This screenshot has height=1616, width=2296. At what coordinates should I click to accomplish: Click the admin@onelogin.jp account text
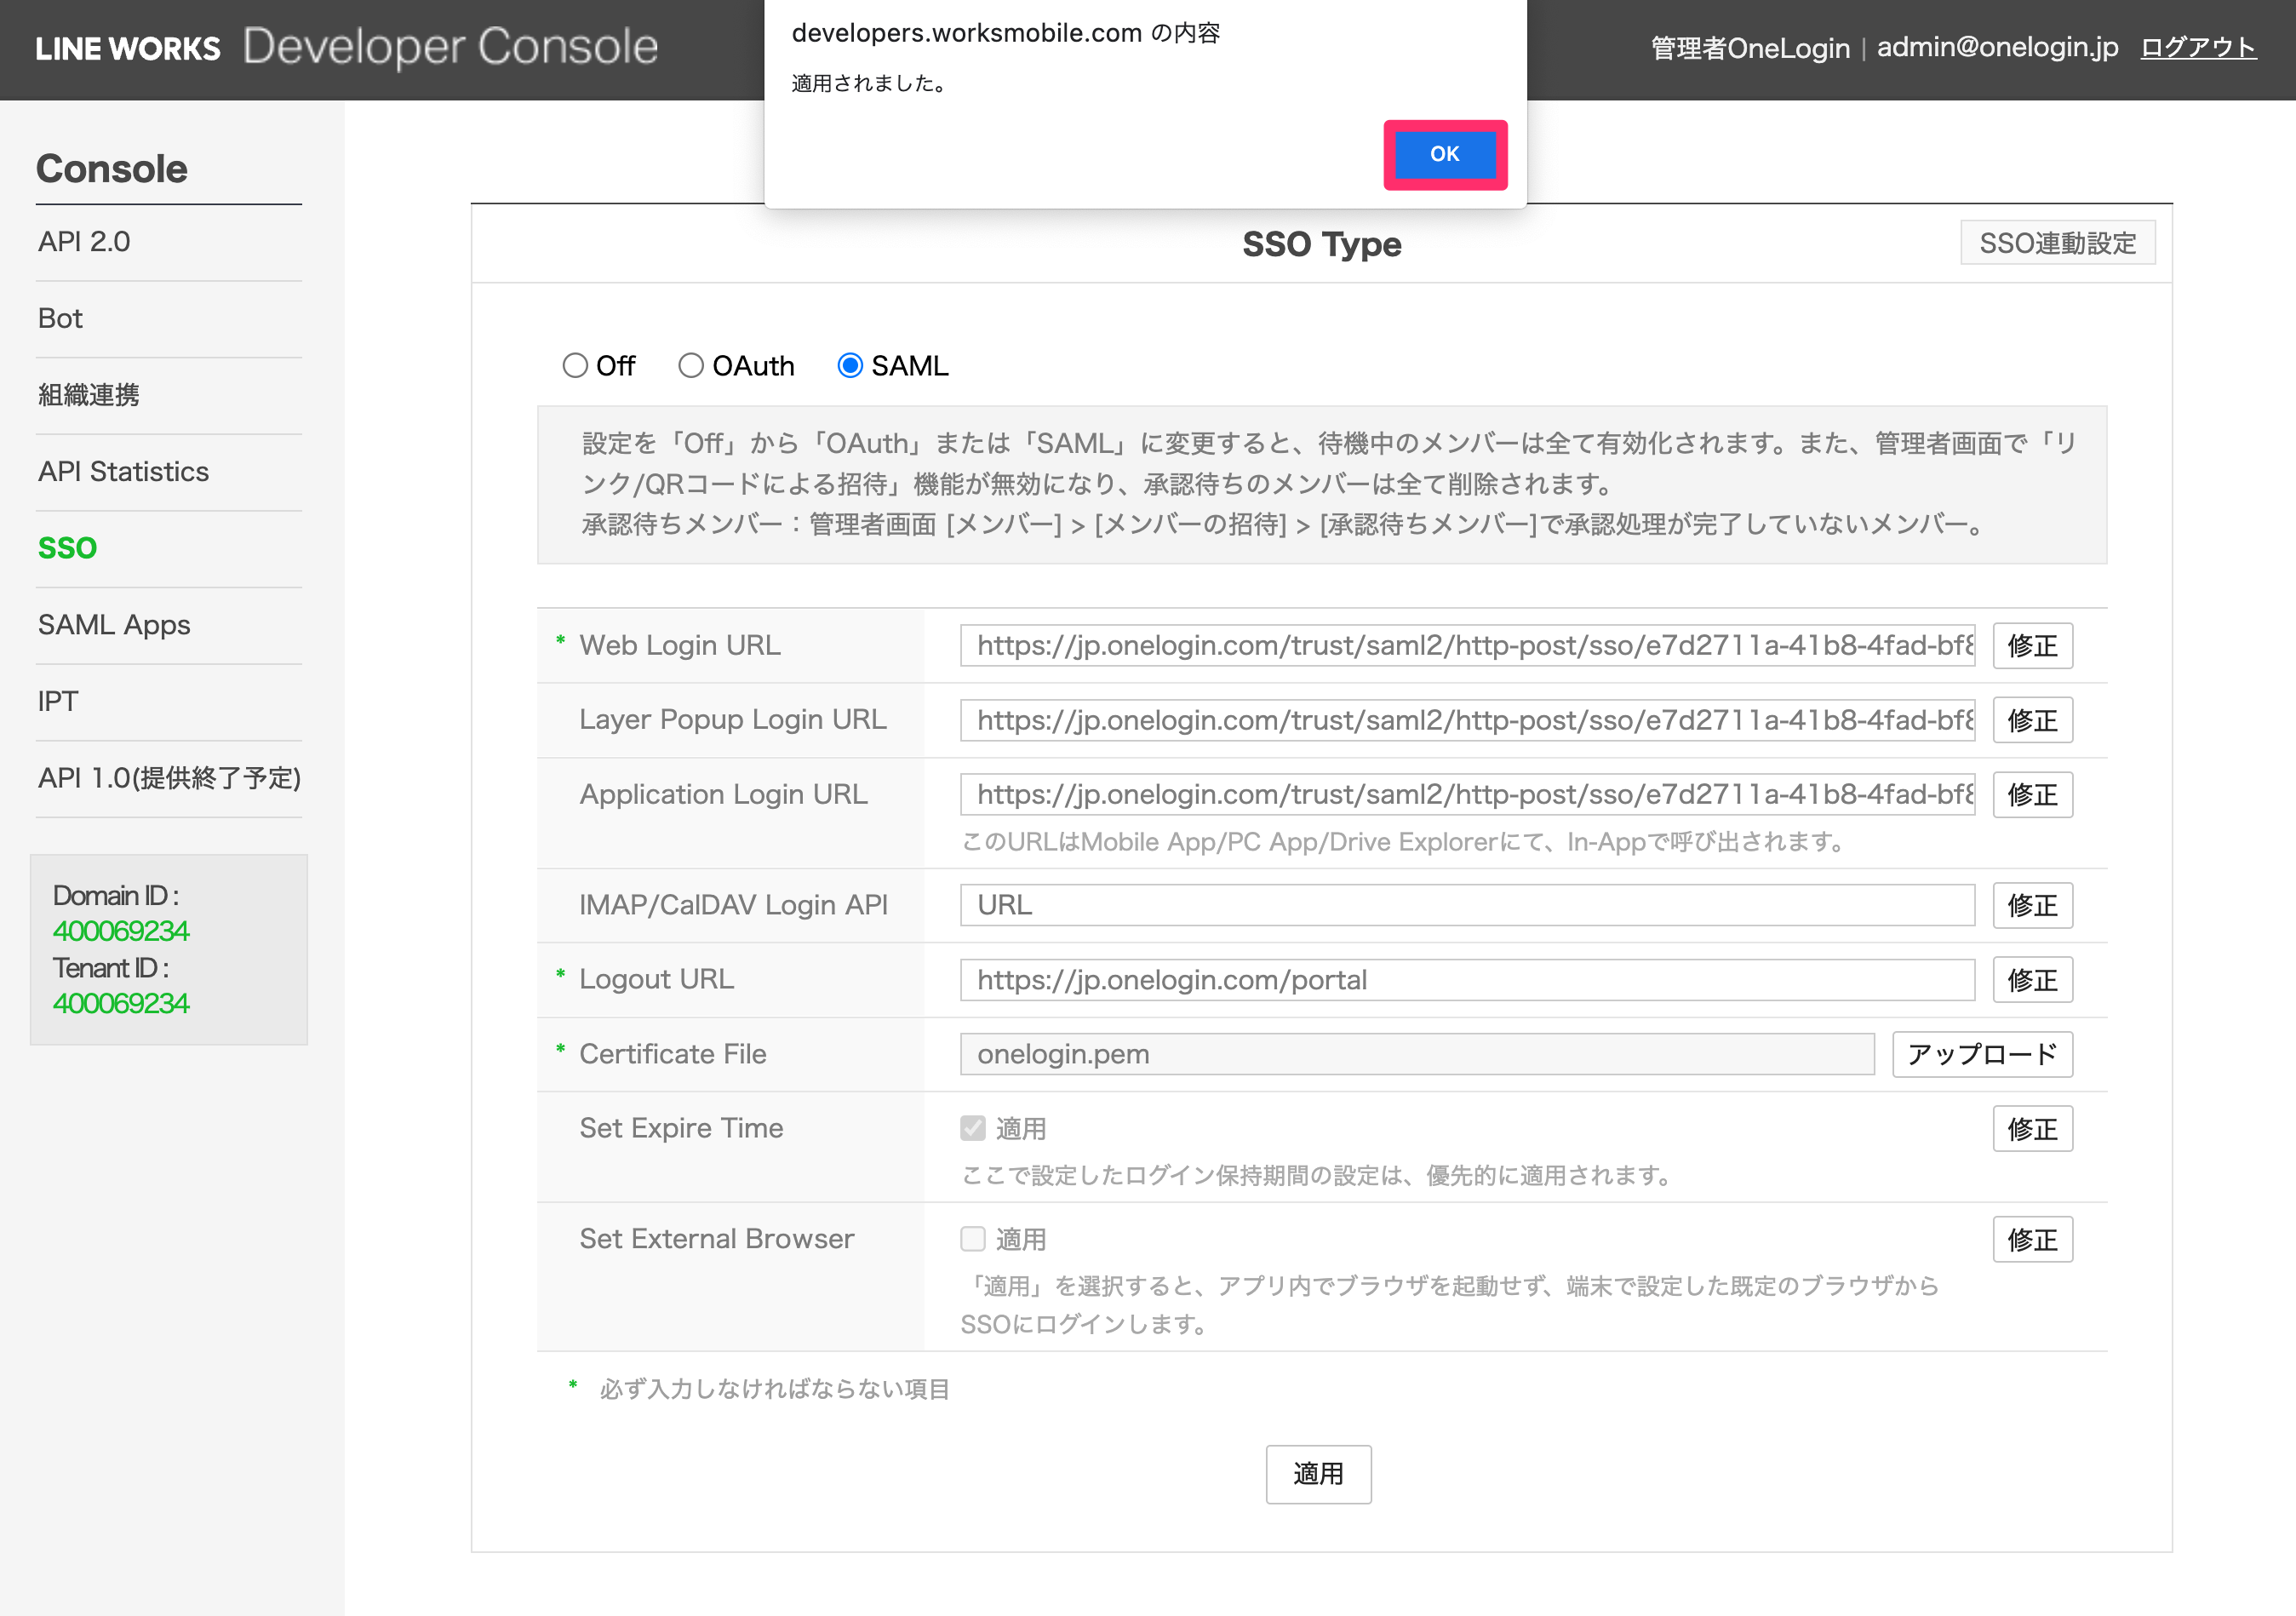1997,47
